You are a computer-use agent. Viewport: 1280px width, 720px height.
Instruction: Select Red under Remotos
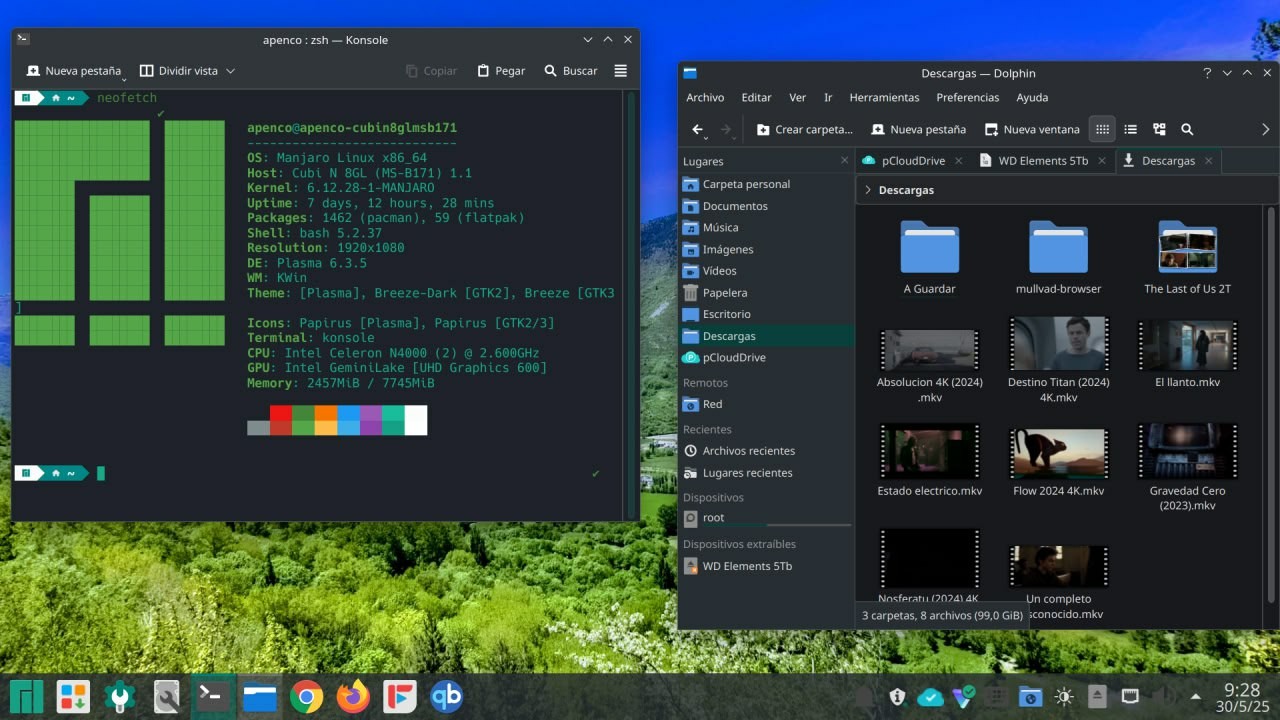[765, 404]
